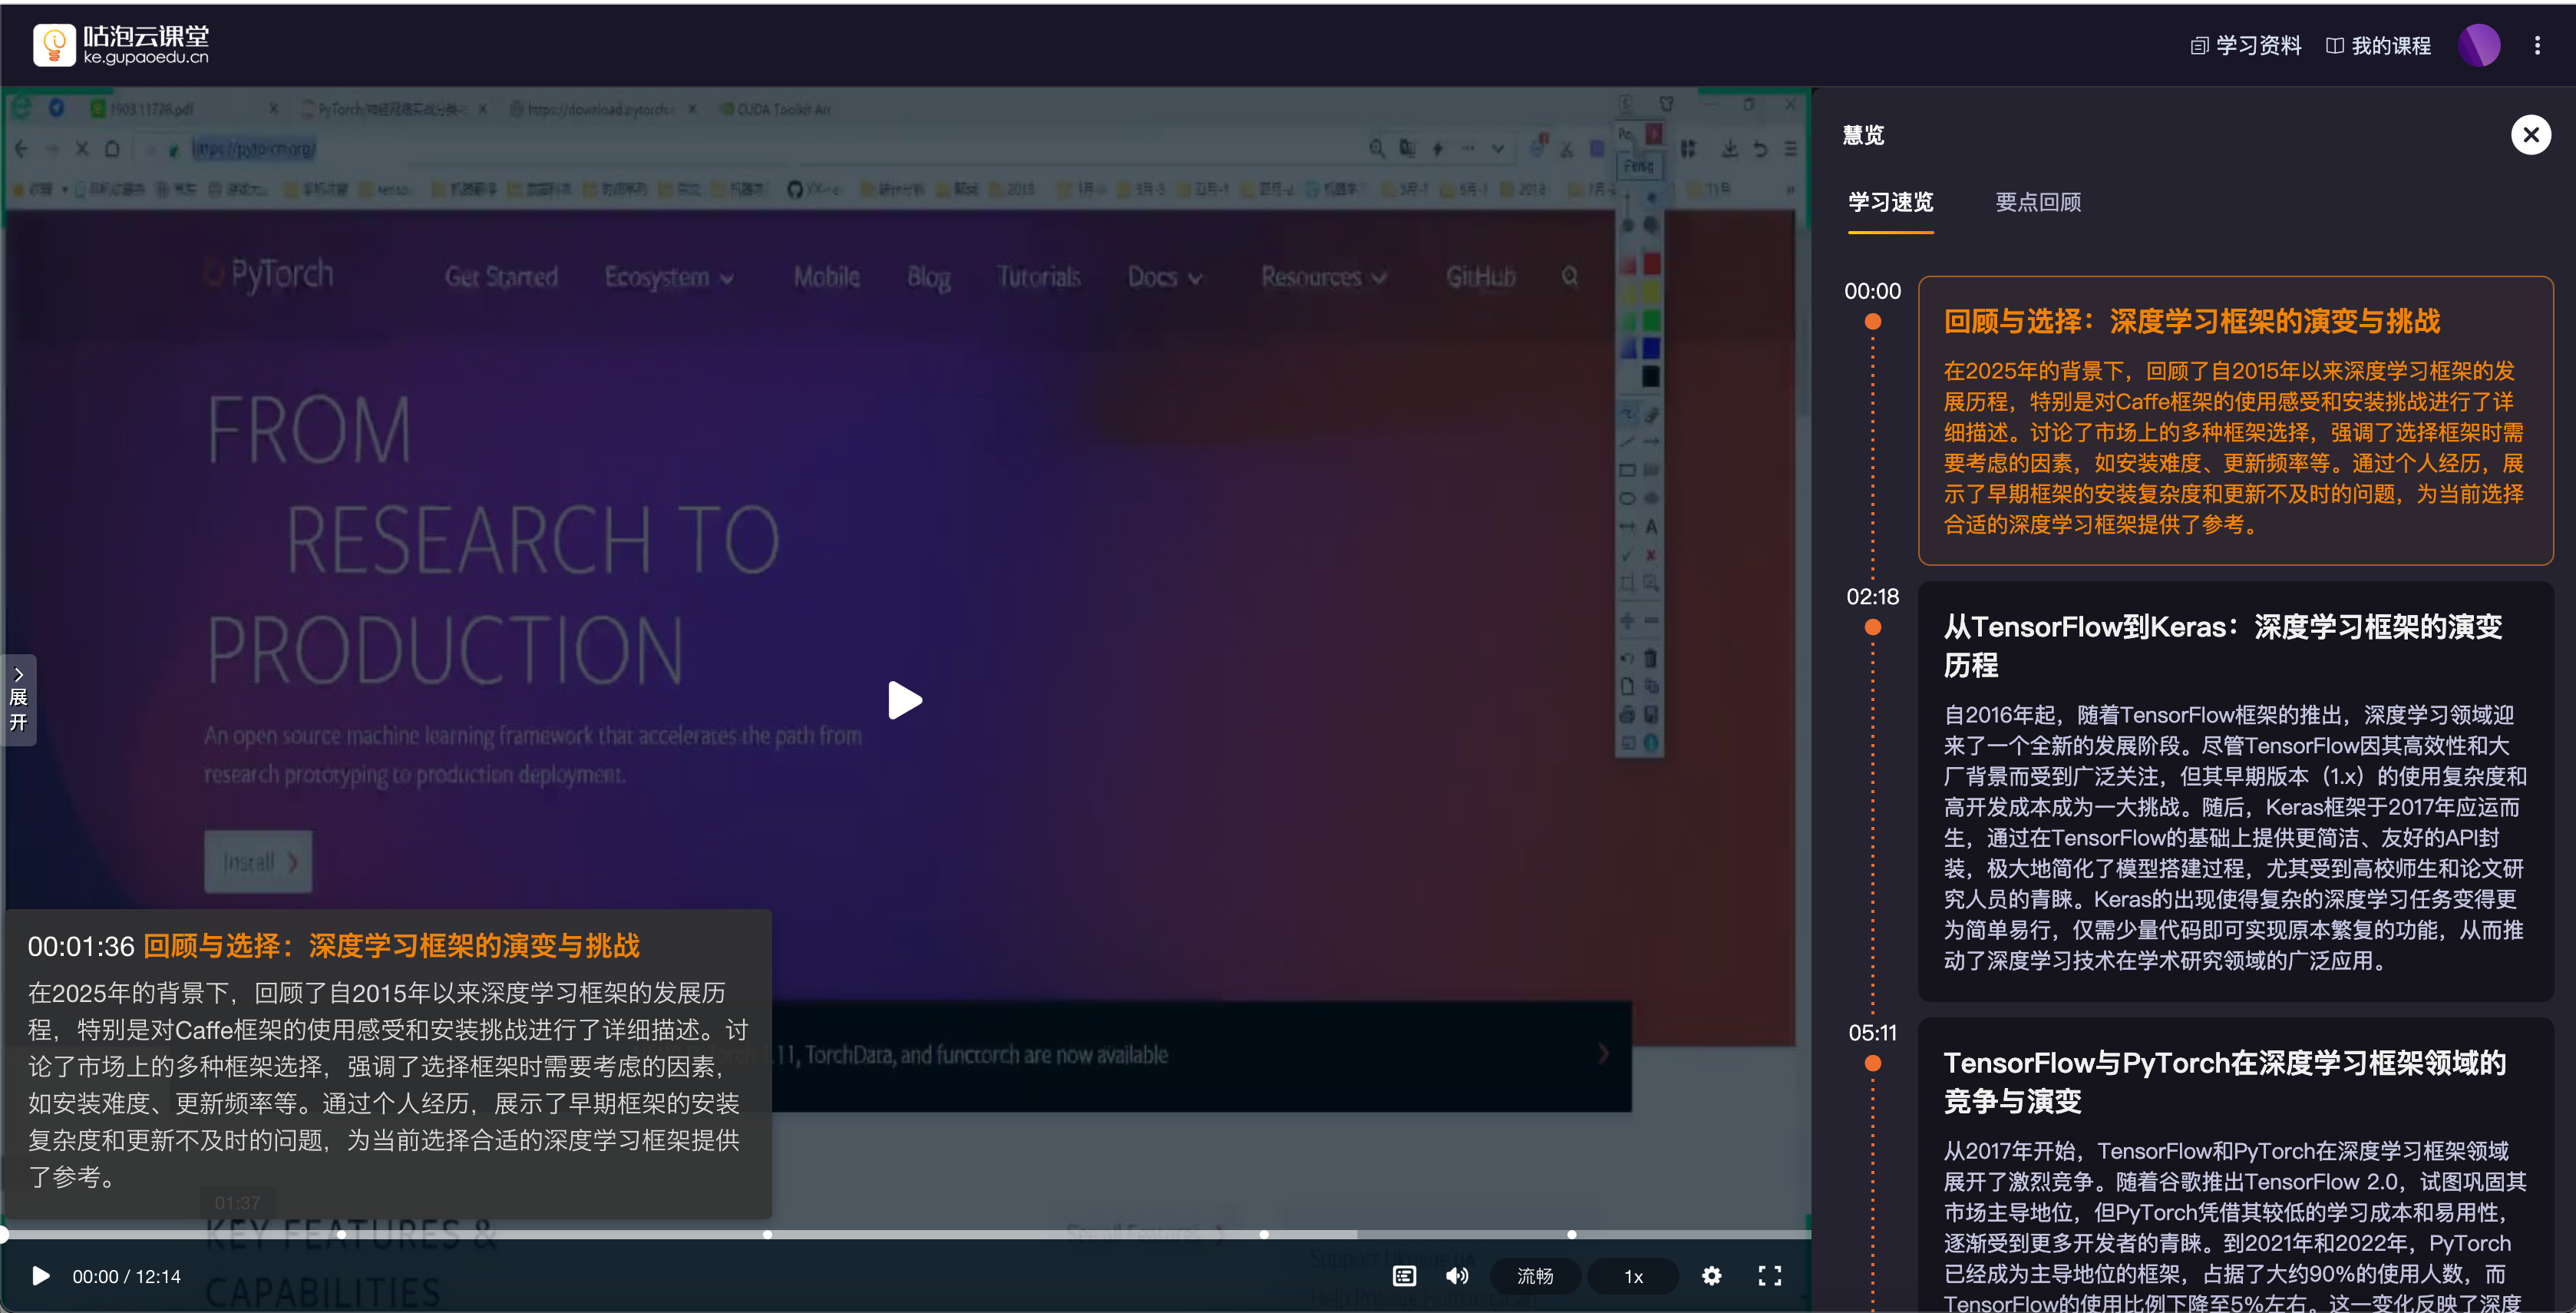Click the orange timeline dot under 05:11

click(1873, 1064)
